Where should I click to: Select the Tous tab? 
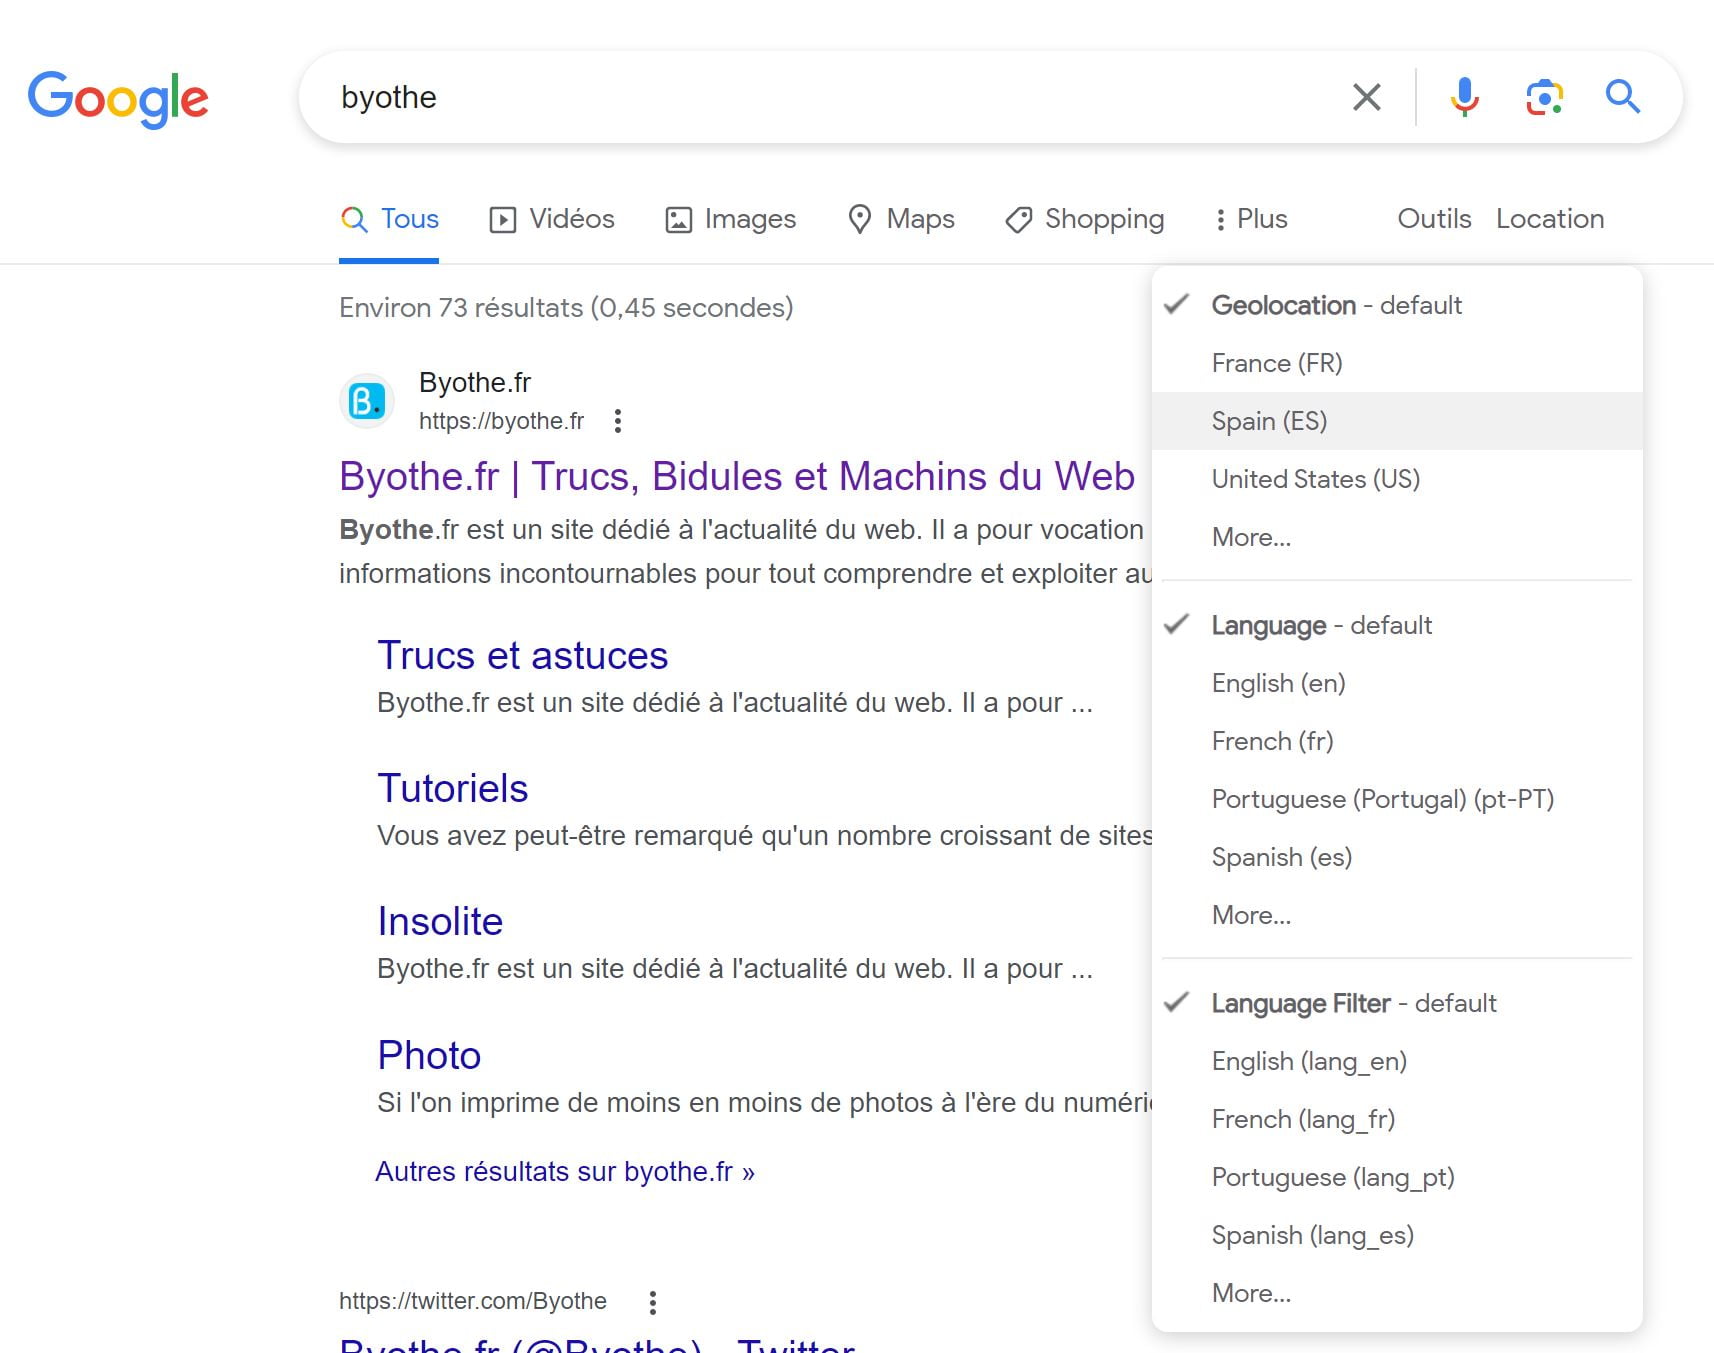(389, 219)
